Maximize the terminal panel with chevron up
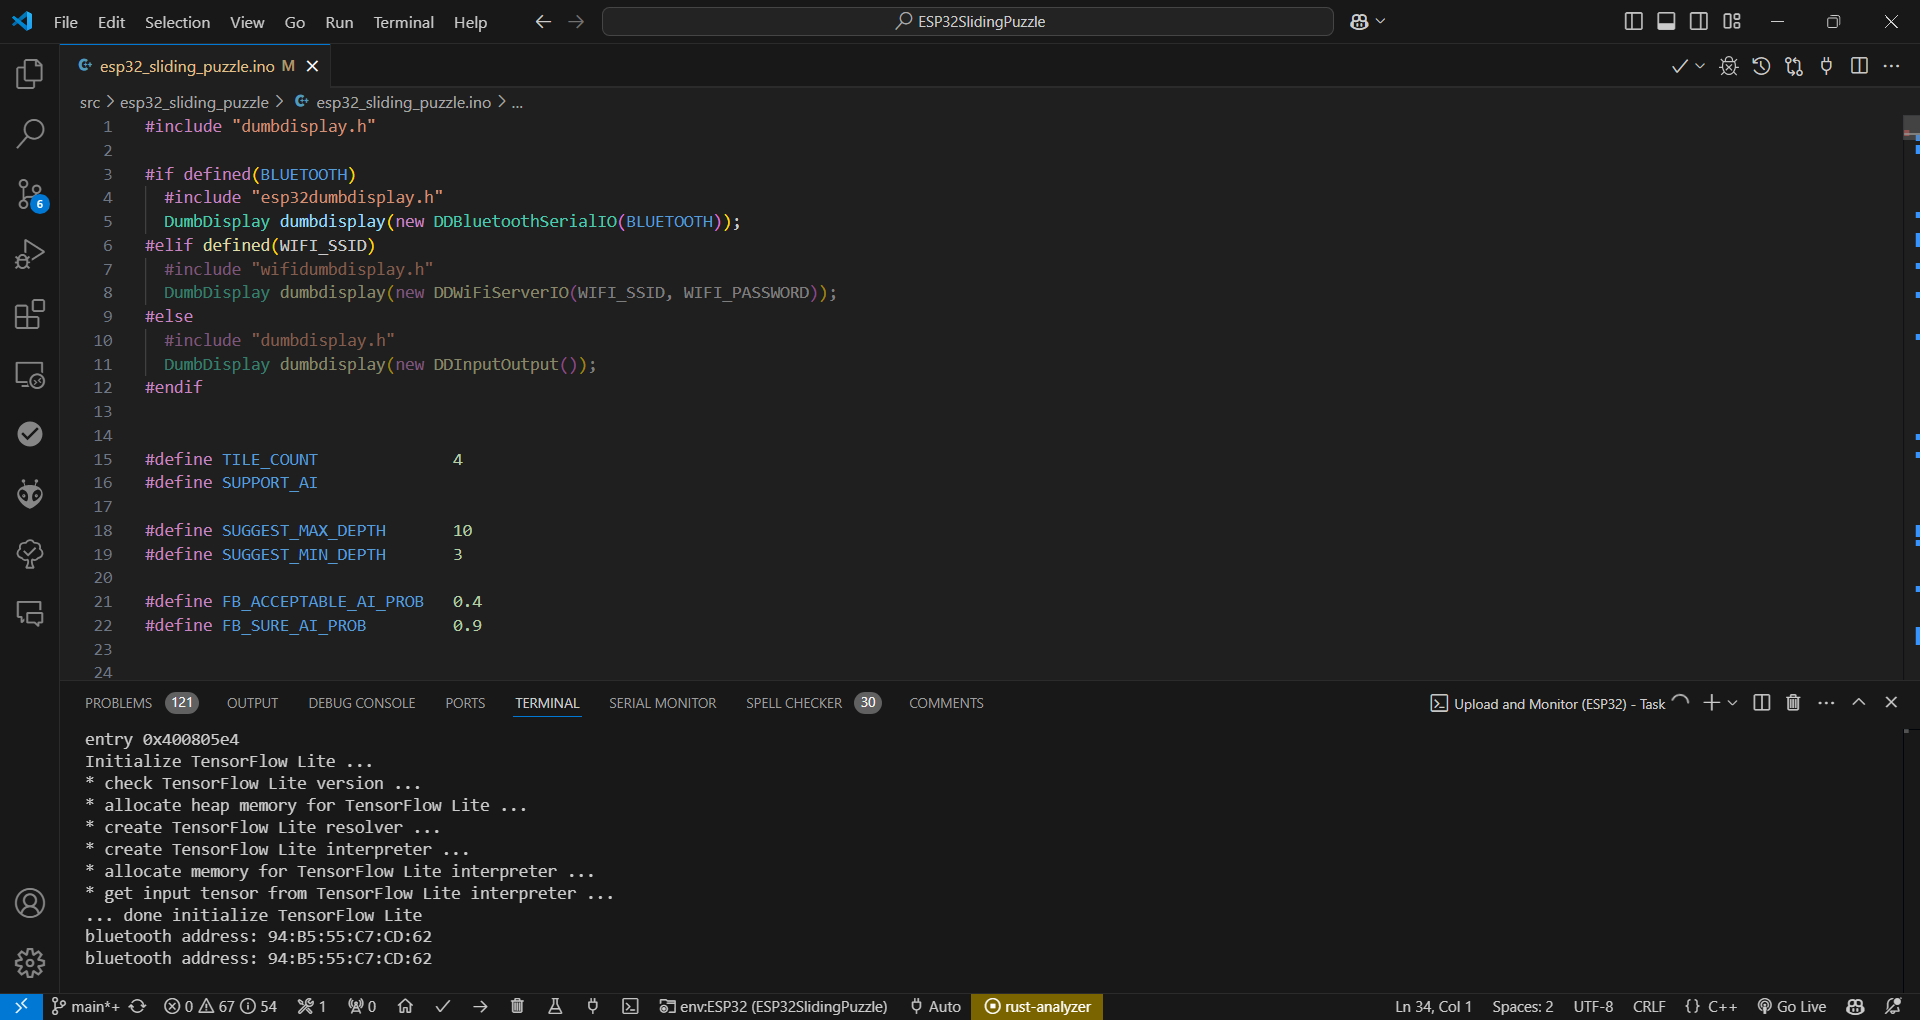The width and height of the screenshot is (1920, 1020). (x=1859, y=703)
